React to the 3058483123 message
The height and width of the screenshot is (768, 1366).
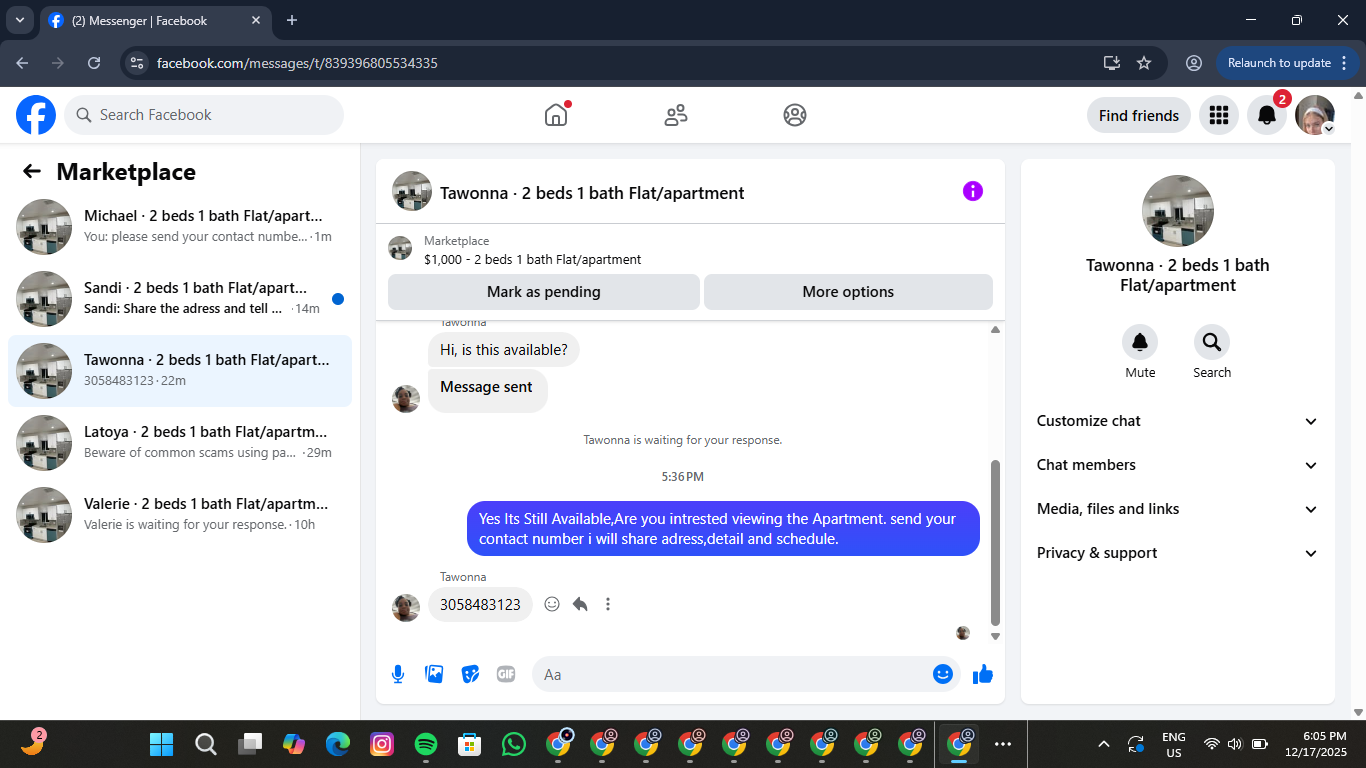[x=552, y=604]
